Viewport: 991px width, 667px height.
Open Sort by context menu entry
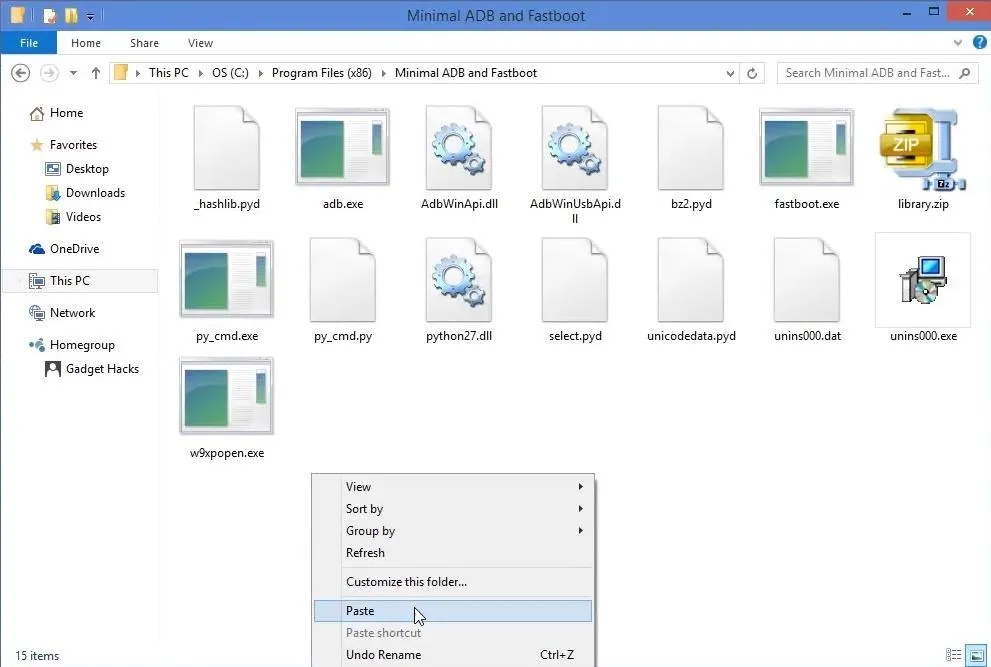[453, 509]
